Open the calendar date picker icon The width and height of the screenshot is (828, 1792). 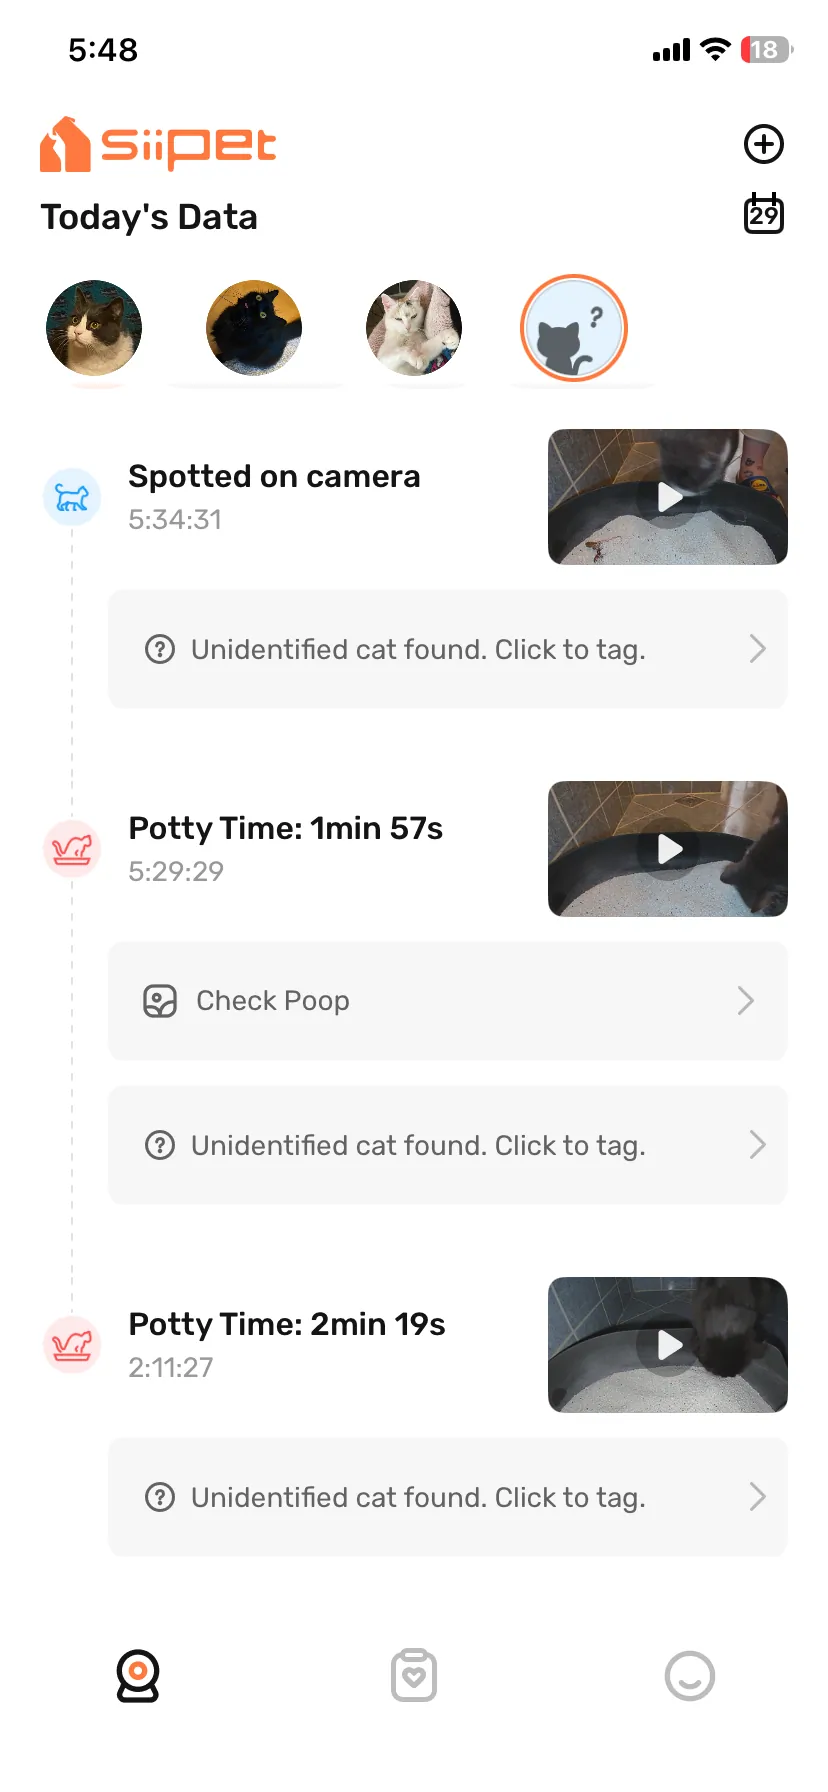pyautogui.click(x=764, y=214)
